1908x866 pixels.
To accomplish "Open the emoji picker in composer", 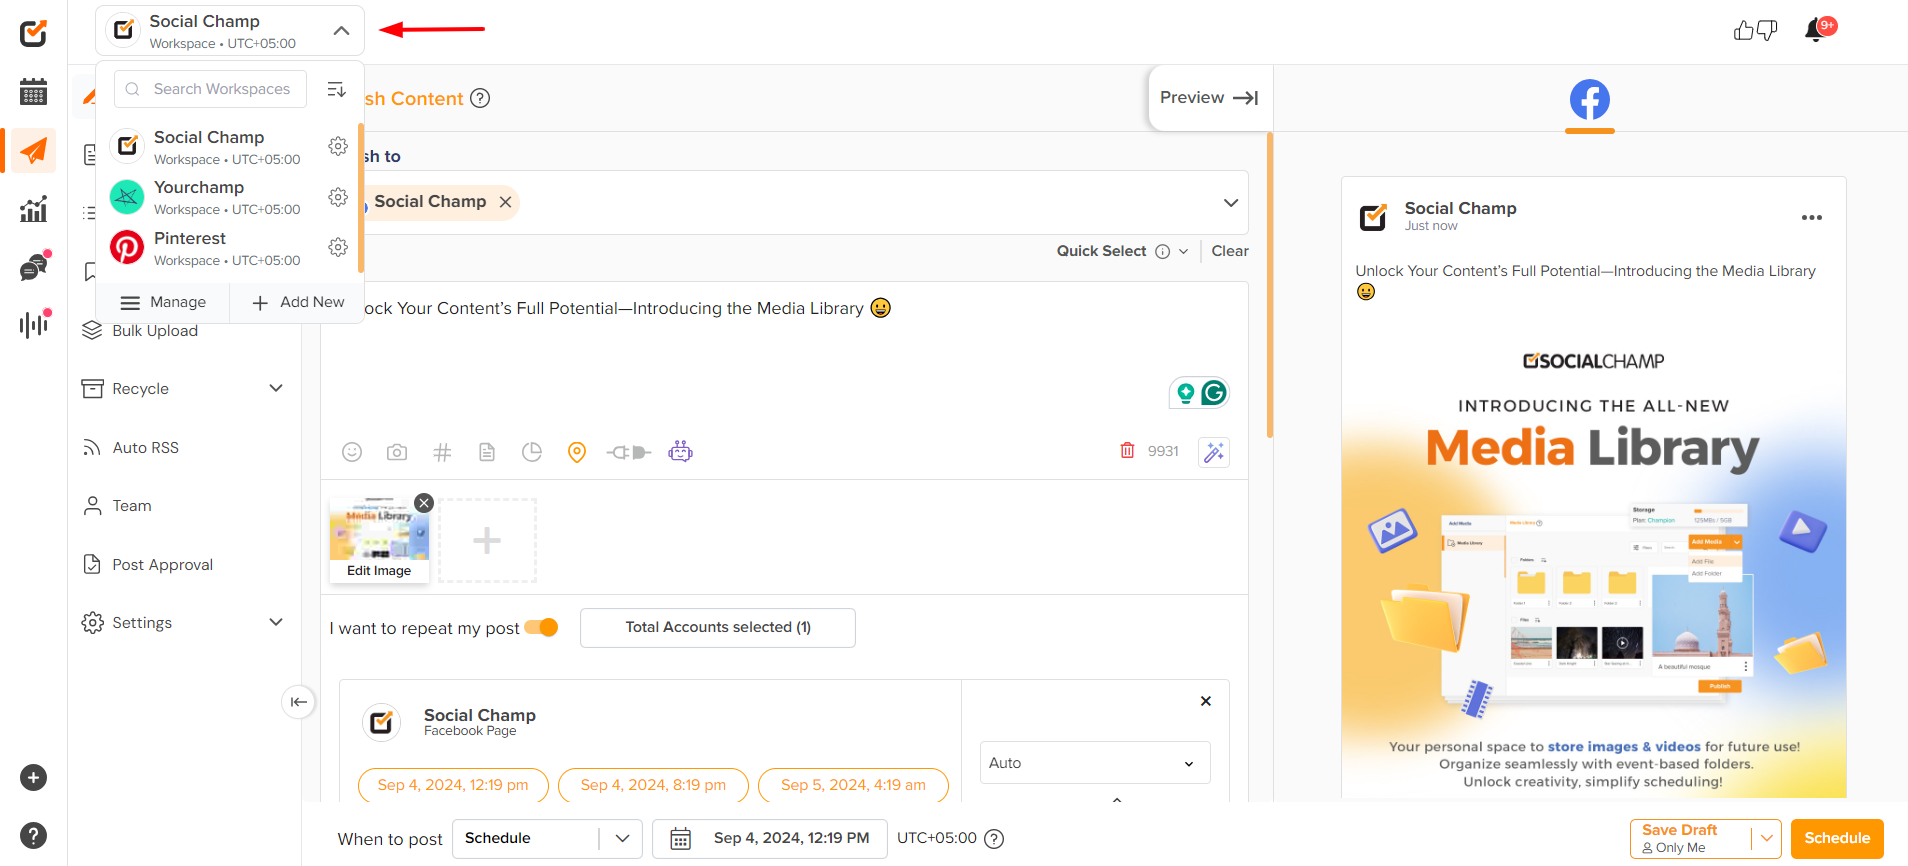I will [x=352, y=452].
